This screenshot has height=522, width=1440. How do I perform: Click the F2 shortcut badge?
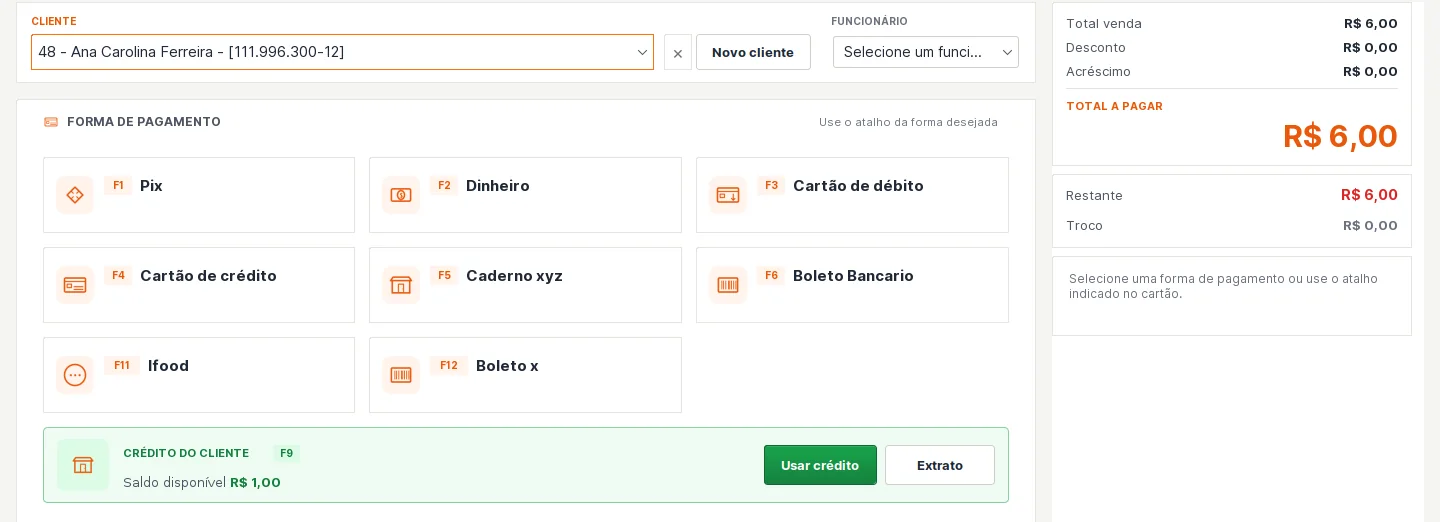444,185
